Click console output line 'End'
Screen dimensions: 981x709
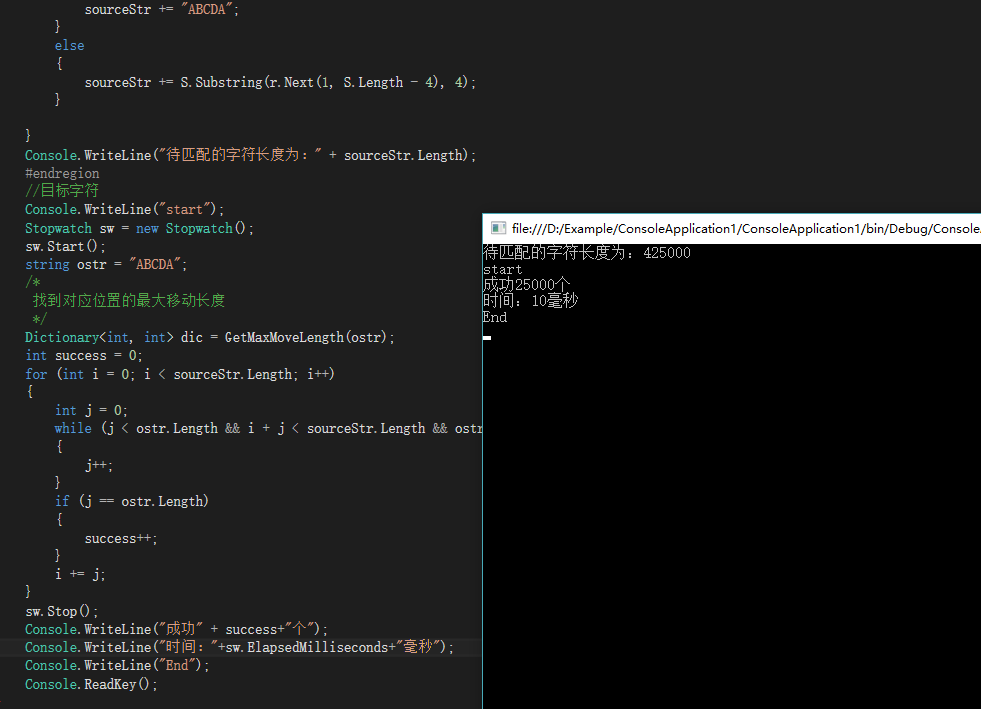coord(495,317)
